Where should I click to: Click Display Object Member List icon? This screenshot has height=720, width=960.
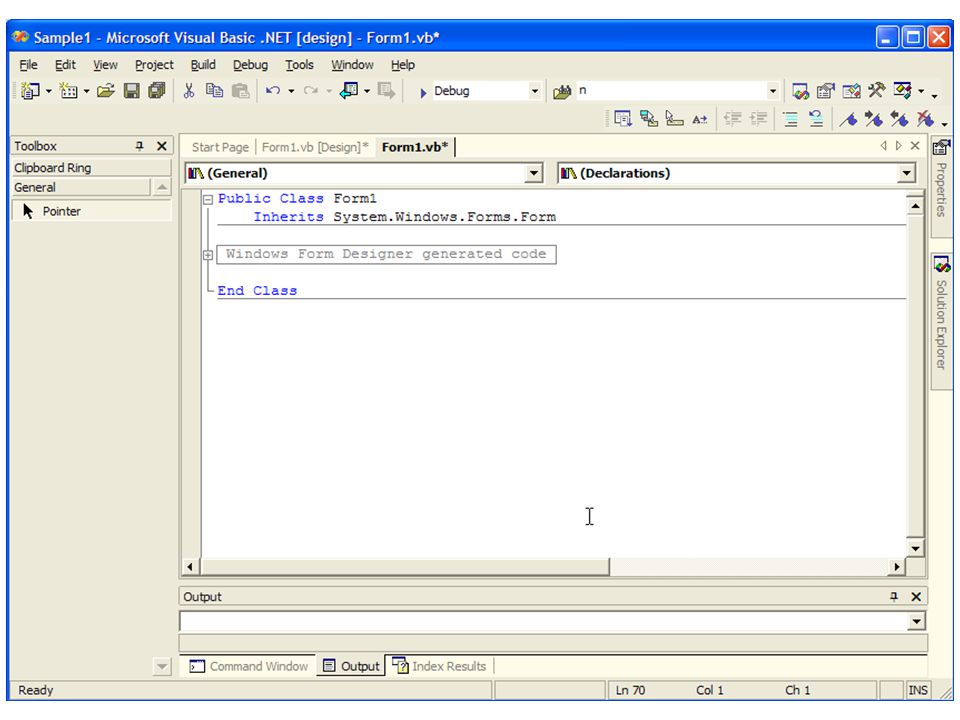pos(623,119)
